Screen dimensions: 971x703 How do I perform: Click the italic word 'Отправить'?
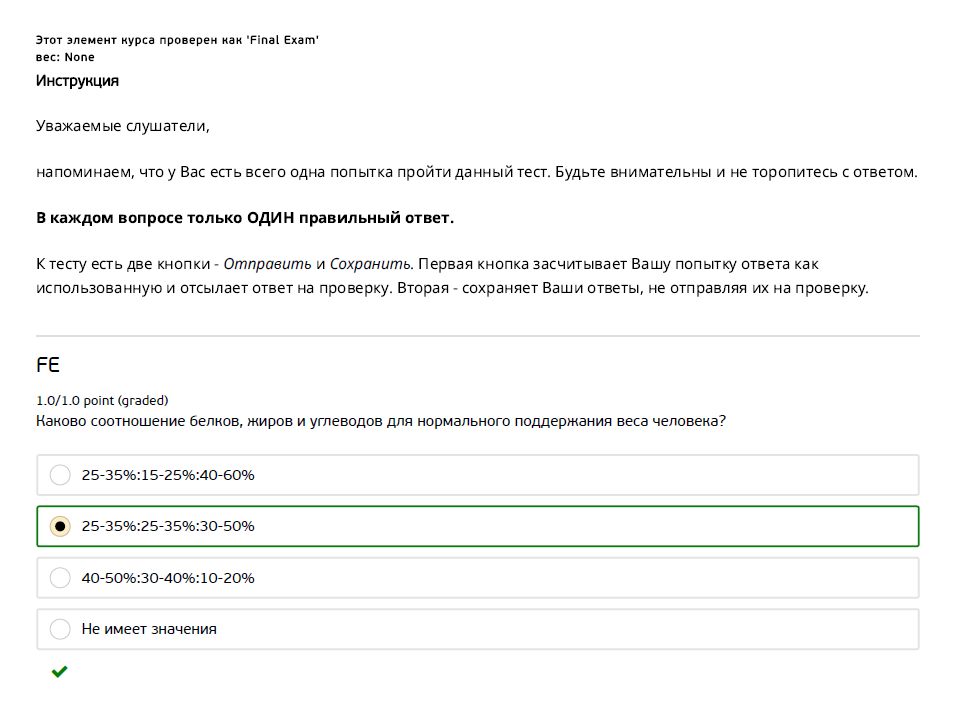(267, 265)
